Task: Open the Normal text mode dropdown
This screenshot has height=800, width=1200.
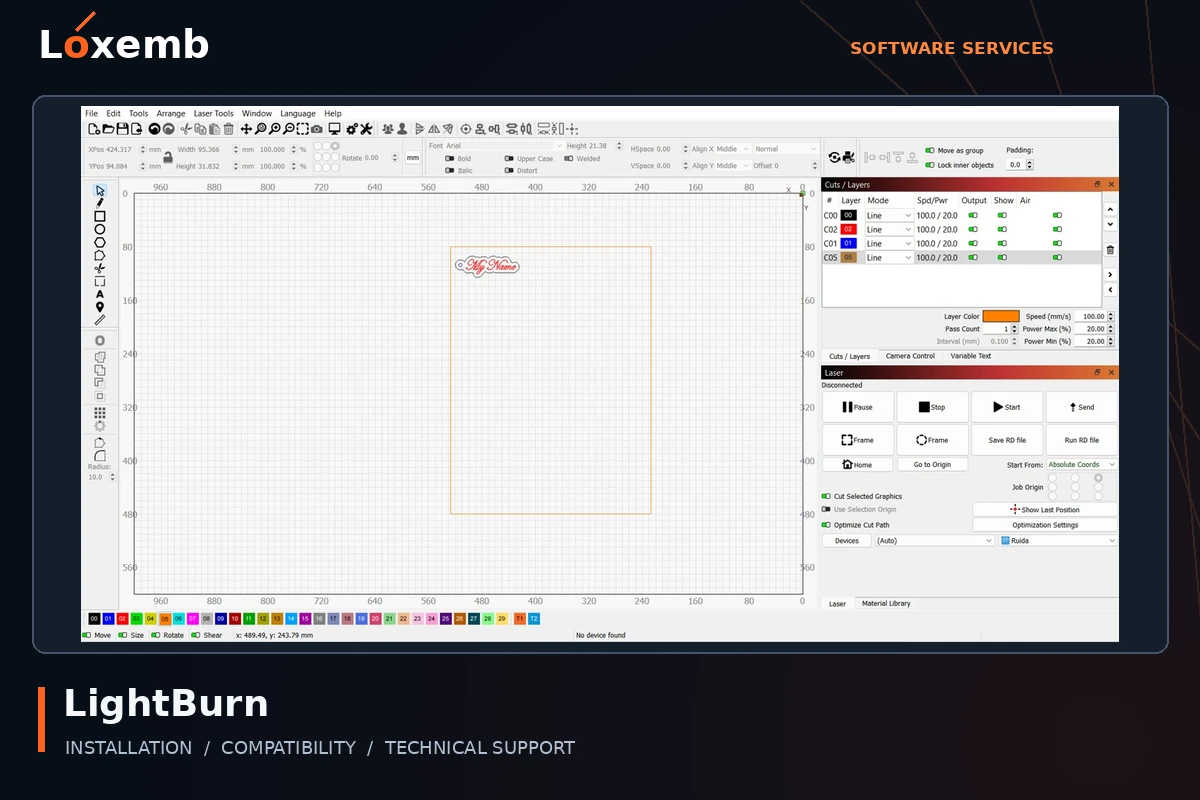Action: [785, 149]
